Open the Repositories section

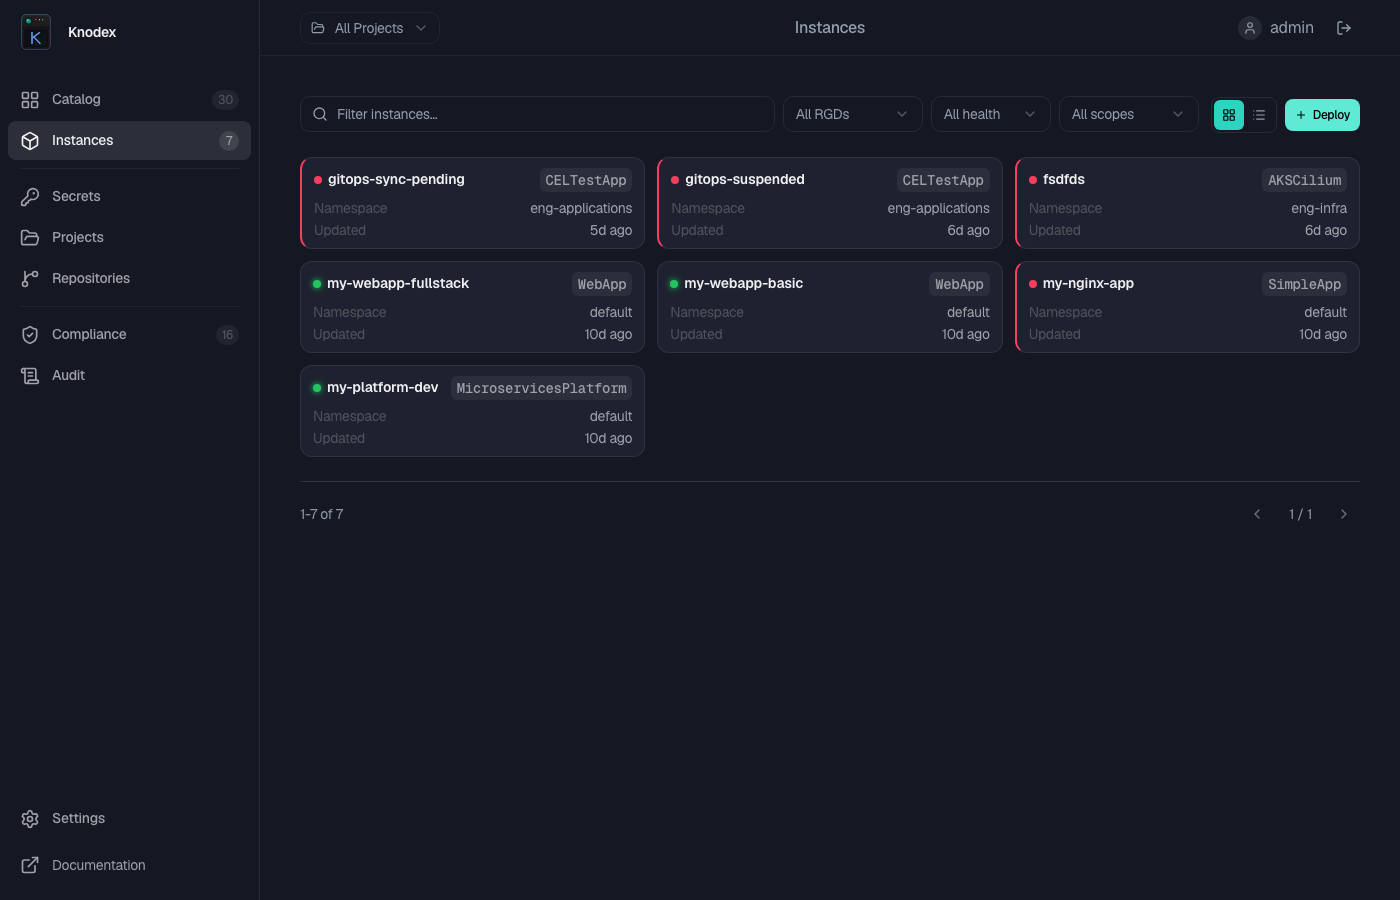[90, 278]
